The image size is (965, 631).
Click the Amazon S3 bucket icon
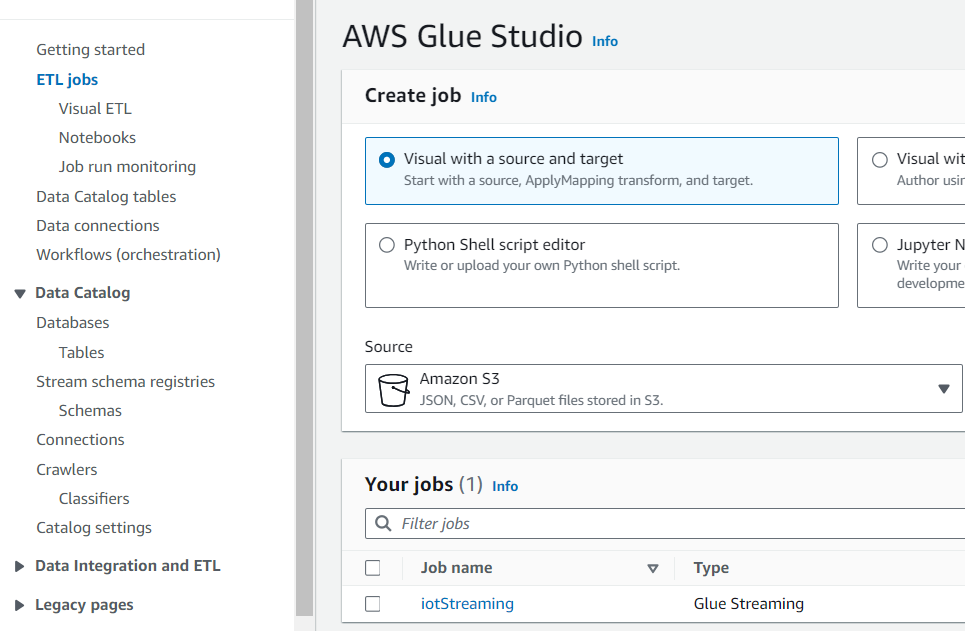394,389
